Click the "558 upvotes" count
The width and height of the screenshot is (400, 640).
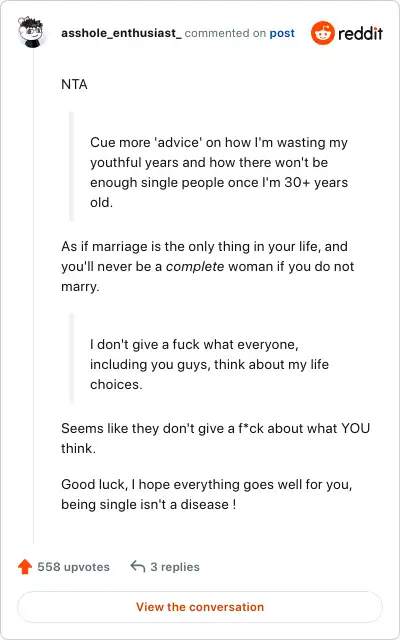coord(73,567)
